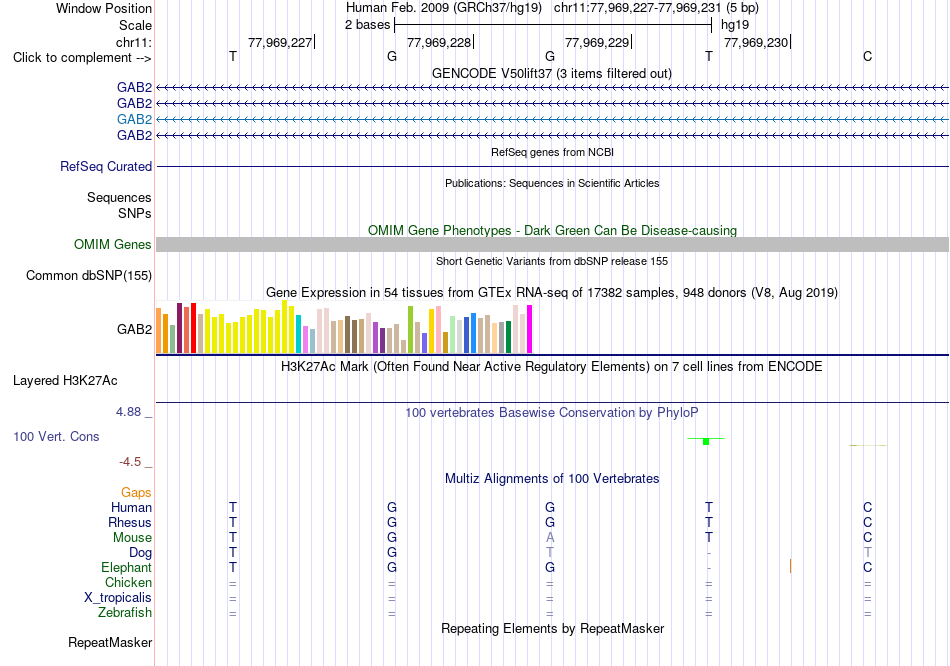Open 'Multiz Alignments of 100 Vertebrates' title
This screenshot has width=950, height=666.
[x=552, y=479]
